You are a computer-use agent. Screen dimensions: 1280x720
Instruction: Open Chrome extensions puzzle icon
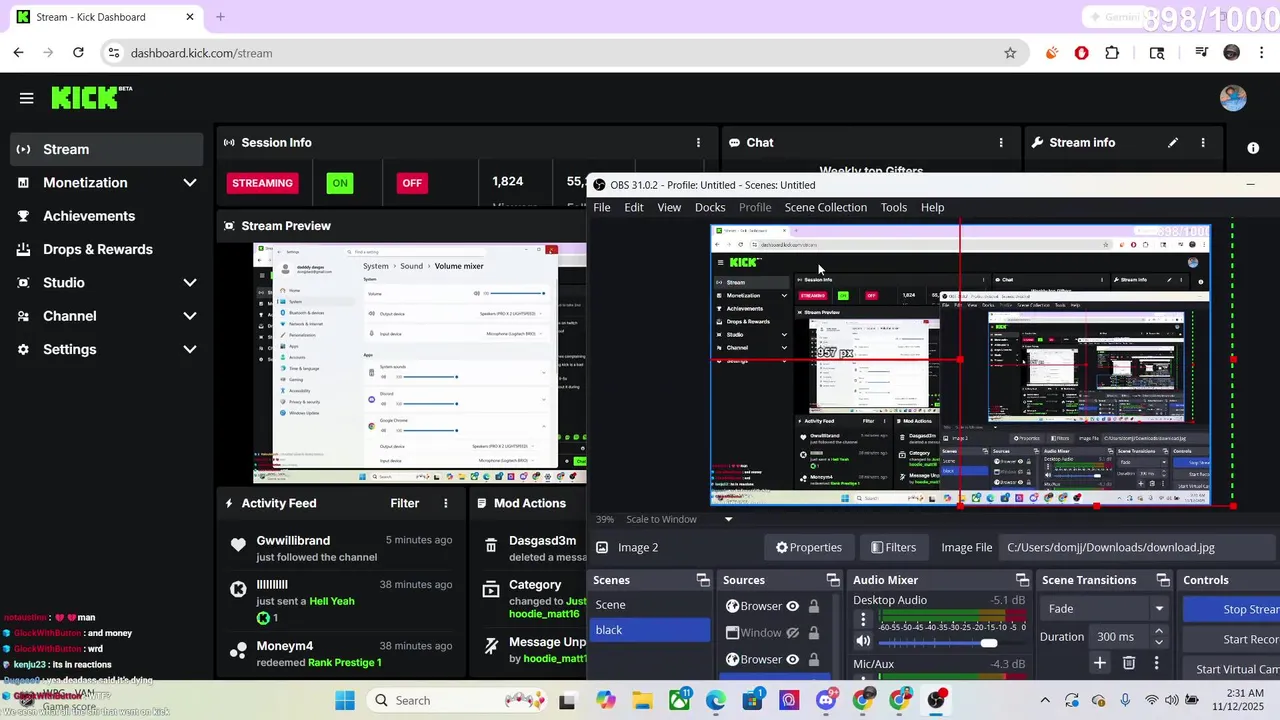(1112, 53)
